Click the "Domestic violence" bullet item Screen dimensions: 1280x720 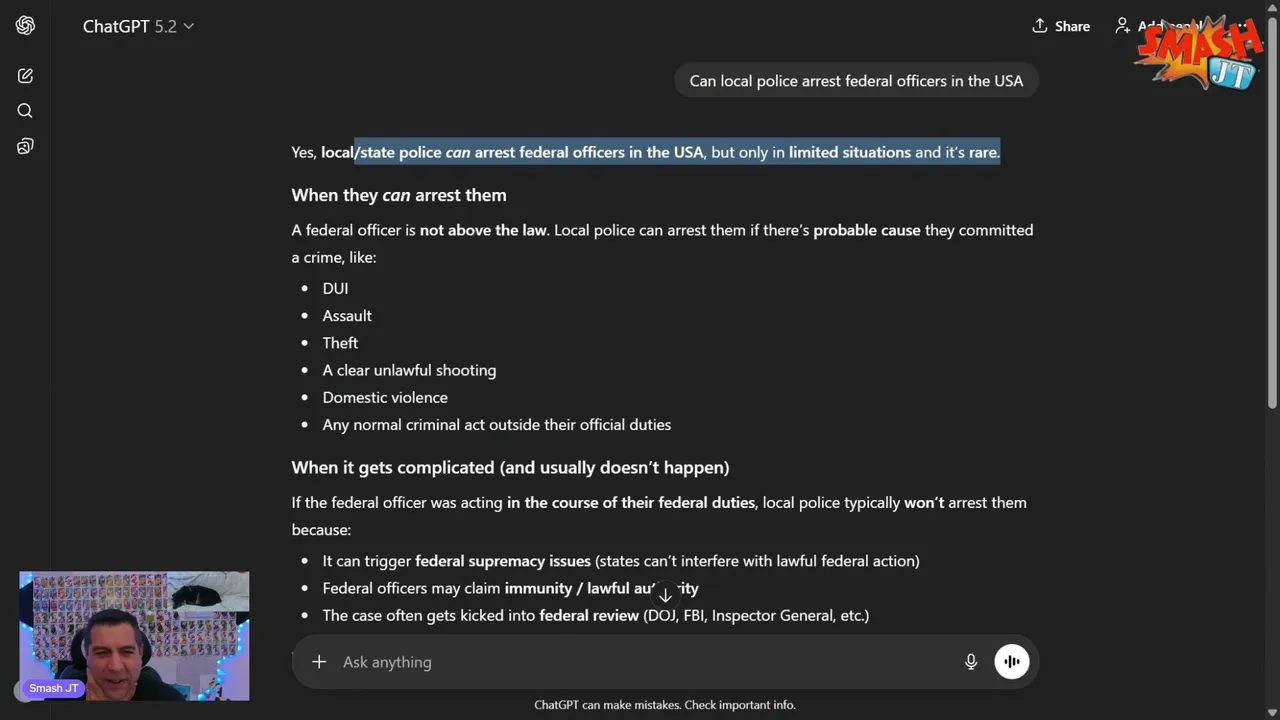(385, 397)
